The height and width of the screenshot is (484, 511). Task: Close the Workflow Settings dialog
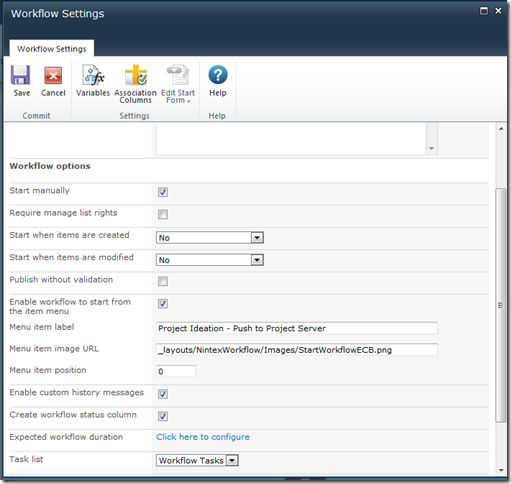click(498, 11)
